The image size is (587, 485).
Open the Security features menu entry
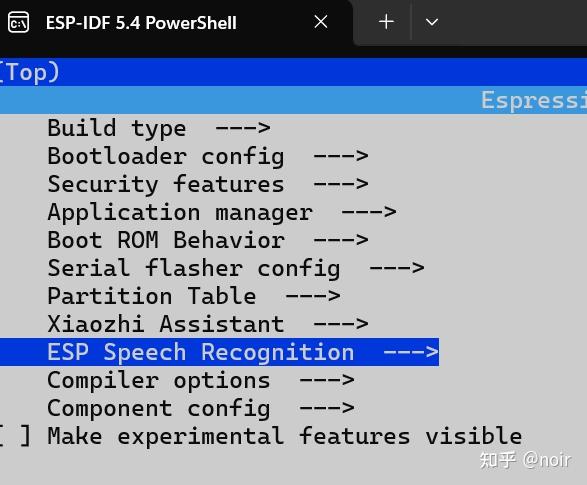point(208,184)
